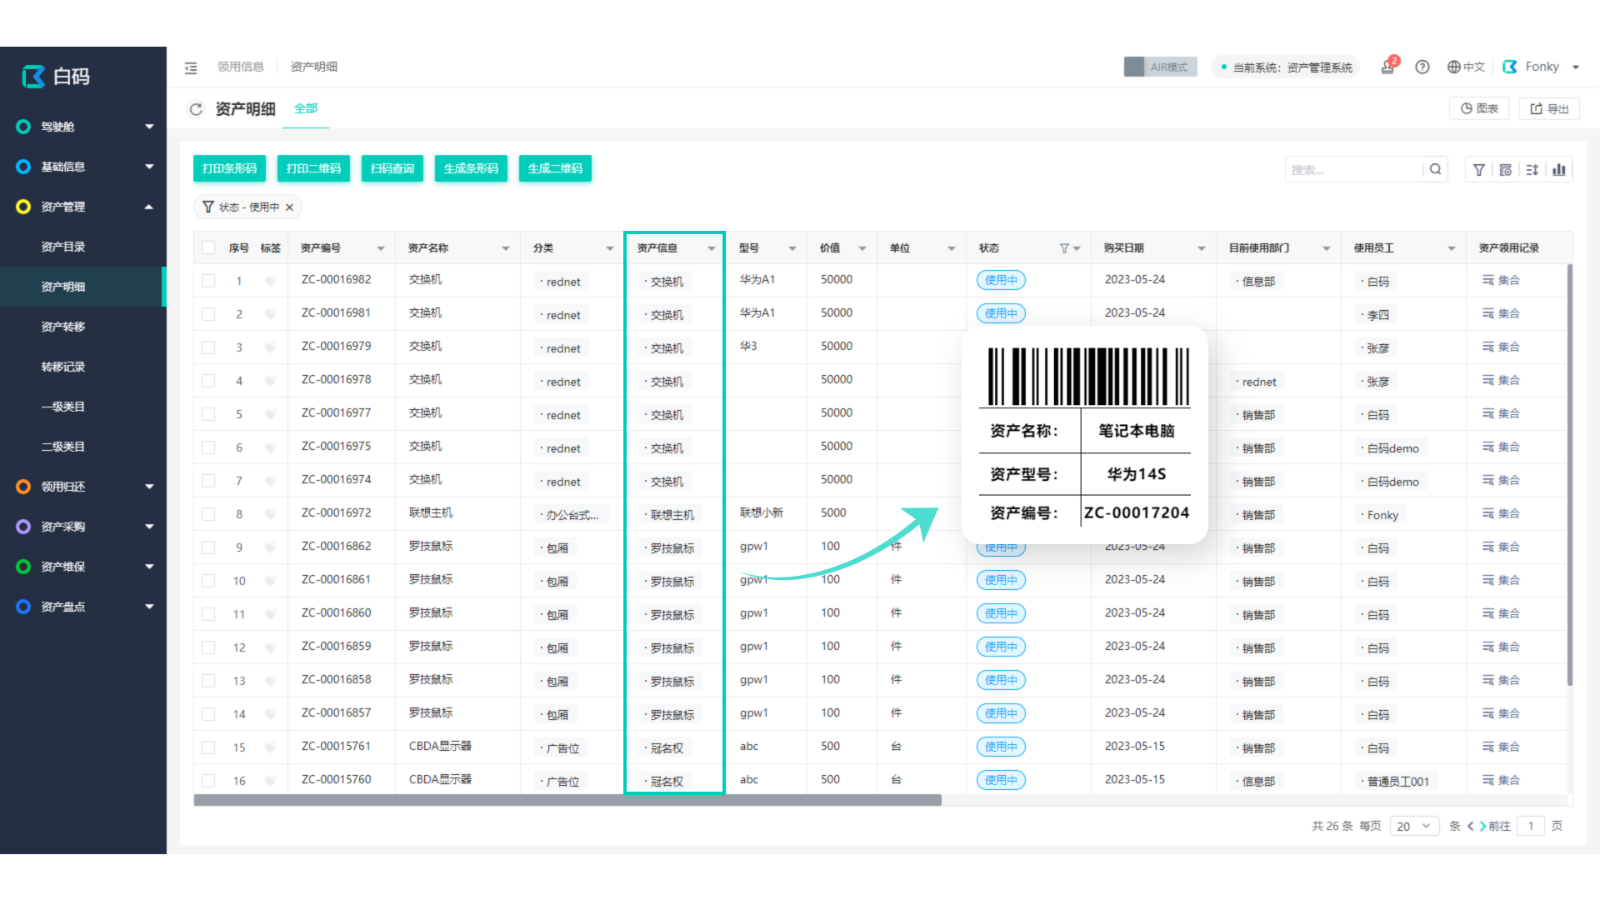Click the 图表 chart button

coord(1479,108)
